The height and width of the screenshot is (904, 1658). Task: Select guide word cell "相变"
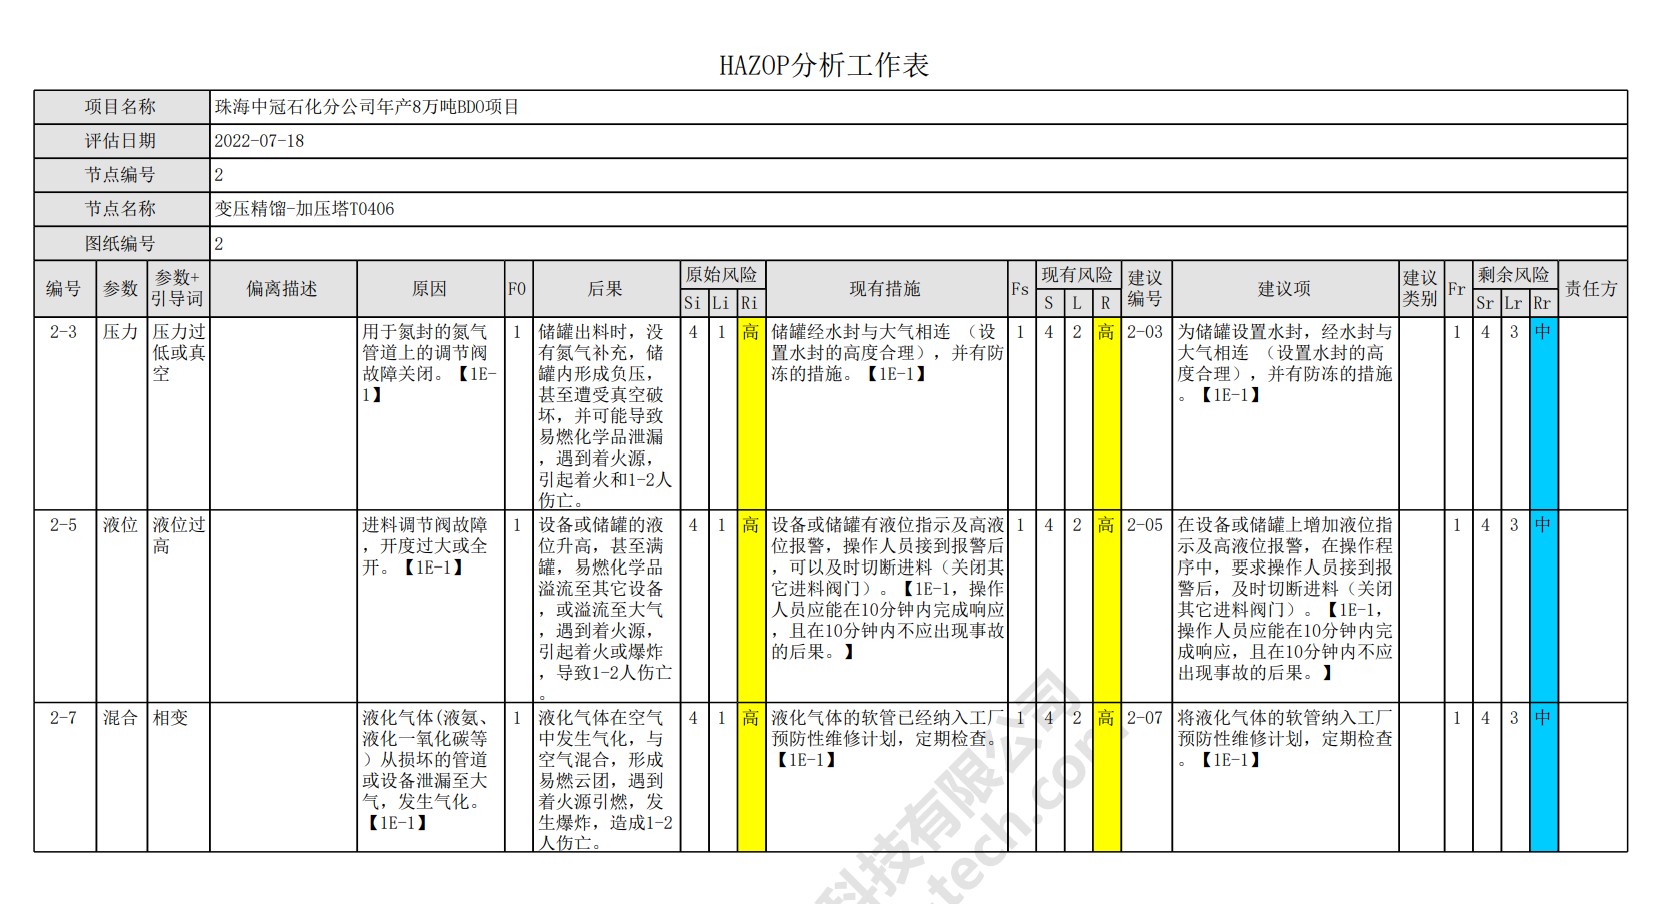click(178, 777)
